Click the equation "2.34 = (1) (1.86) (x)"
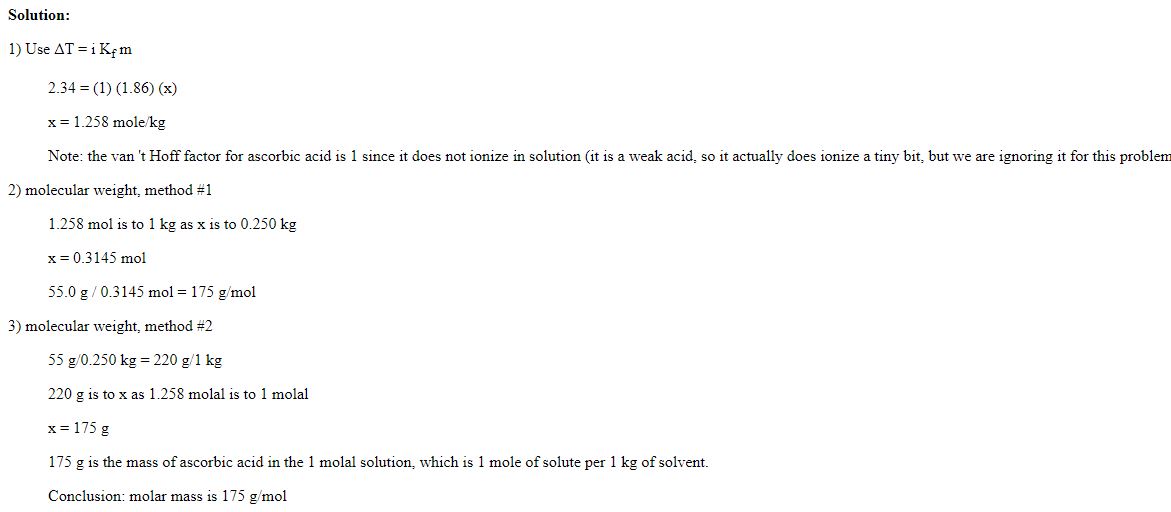 pyautogui.click(x=112, y=88)
